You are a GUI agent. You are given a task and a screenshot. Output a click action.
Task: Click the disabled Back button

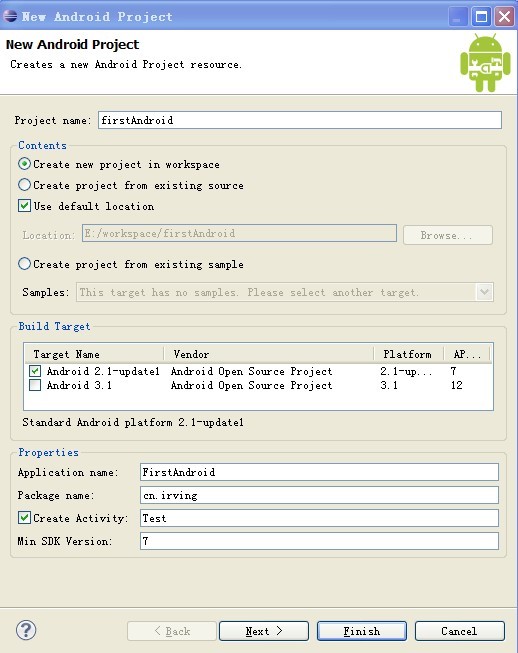[x=172, y=631]
